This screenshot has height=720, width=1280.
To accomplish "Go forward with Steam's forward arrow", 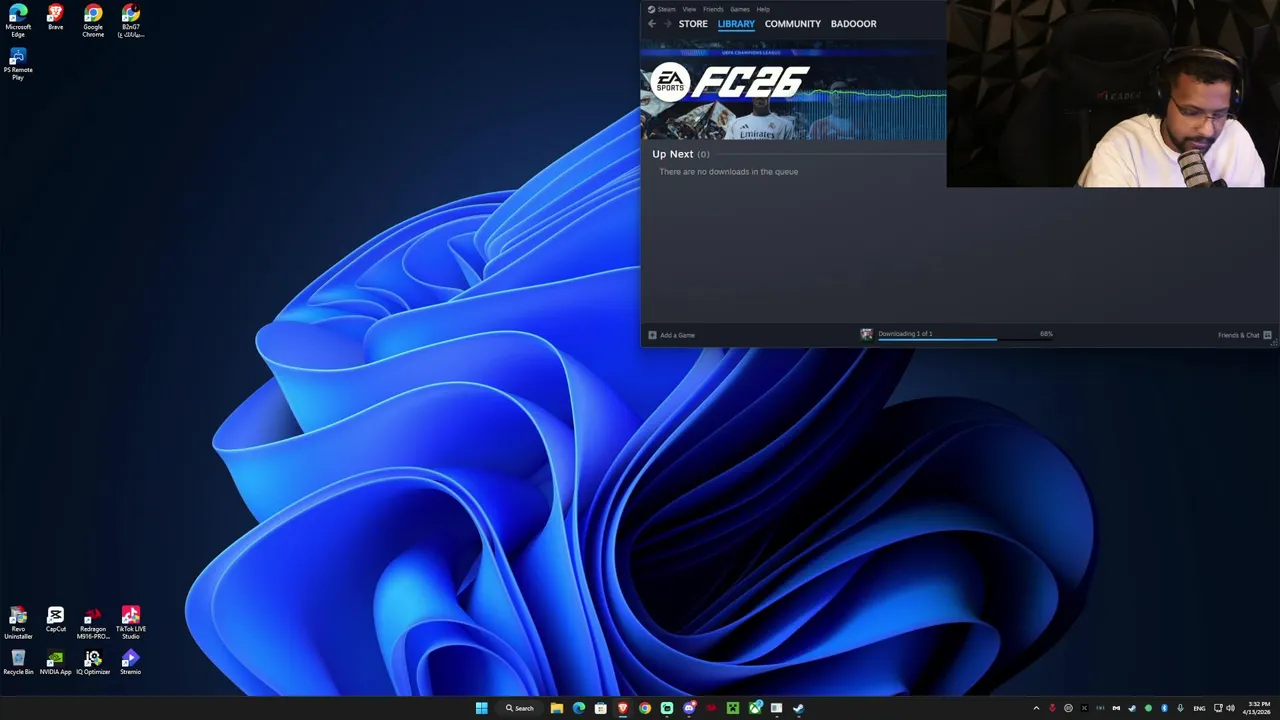I will 667,24.
